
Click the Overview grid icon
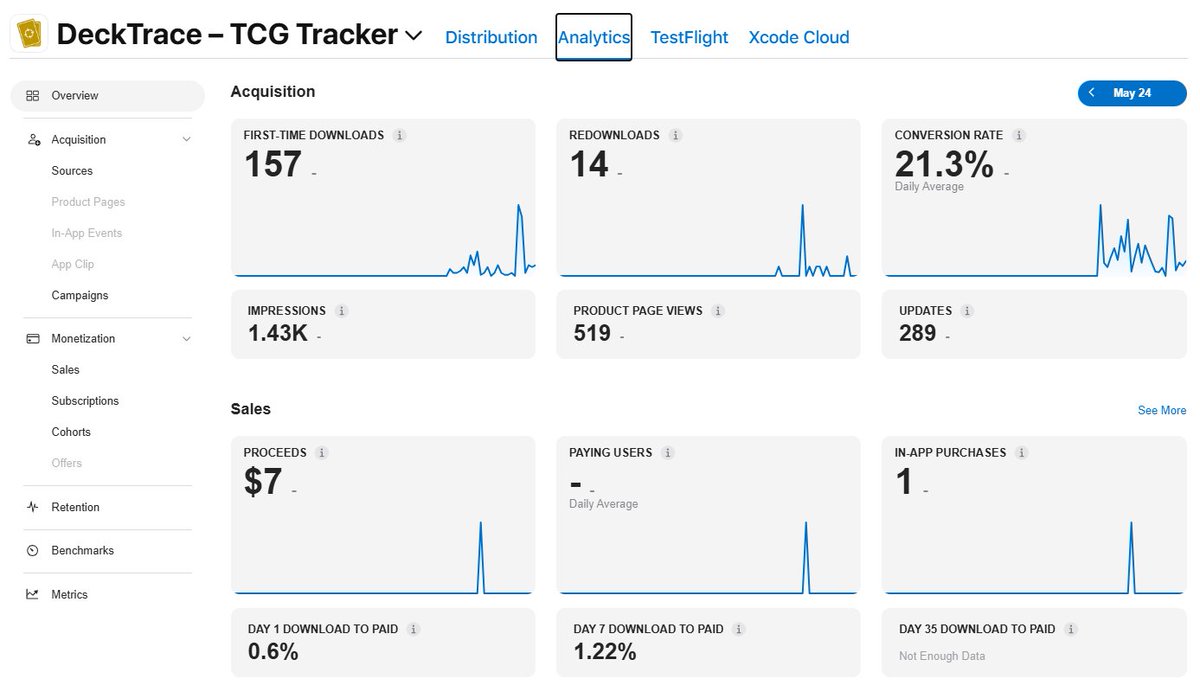coord(33,96)
